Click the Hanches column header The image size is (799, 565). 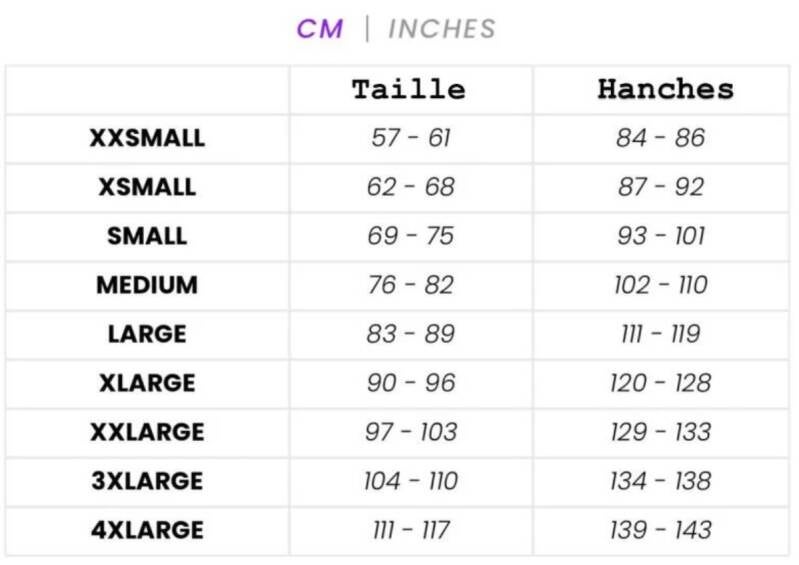click(665, 89)
